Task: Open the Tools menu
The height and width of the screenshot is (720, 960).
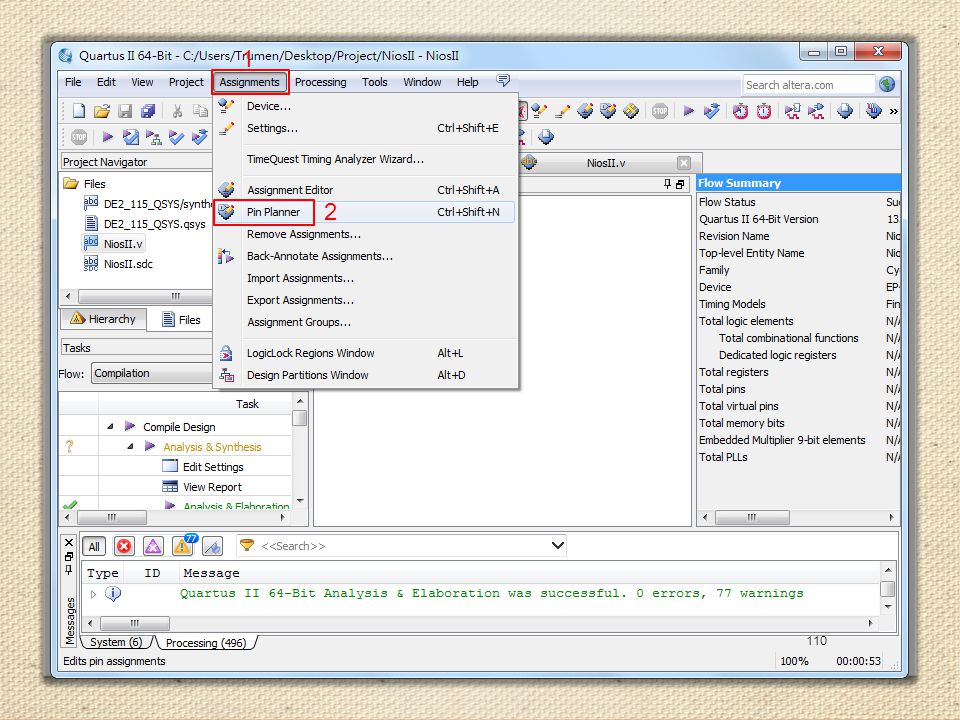Action: [x=374, y=82]
